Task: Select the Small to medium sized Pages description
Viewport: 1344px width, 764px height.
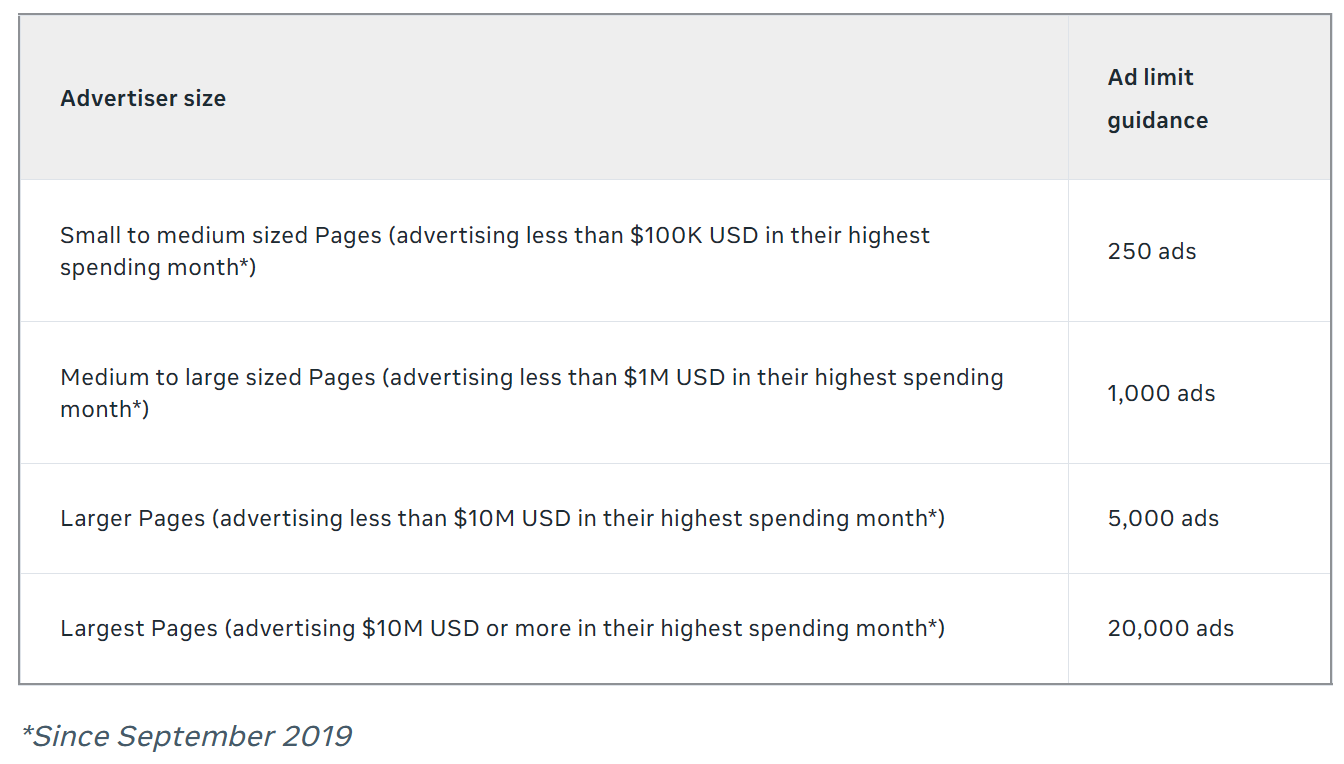Action: (495, 251)
